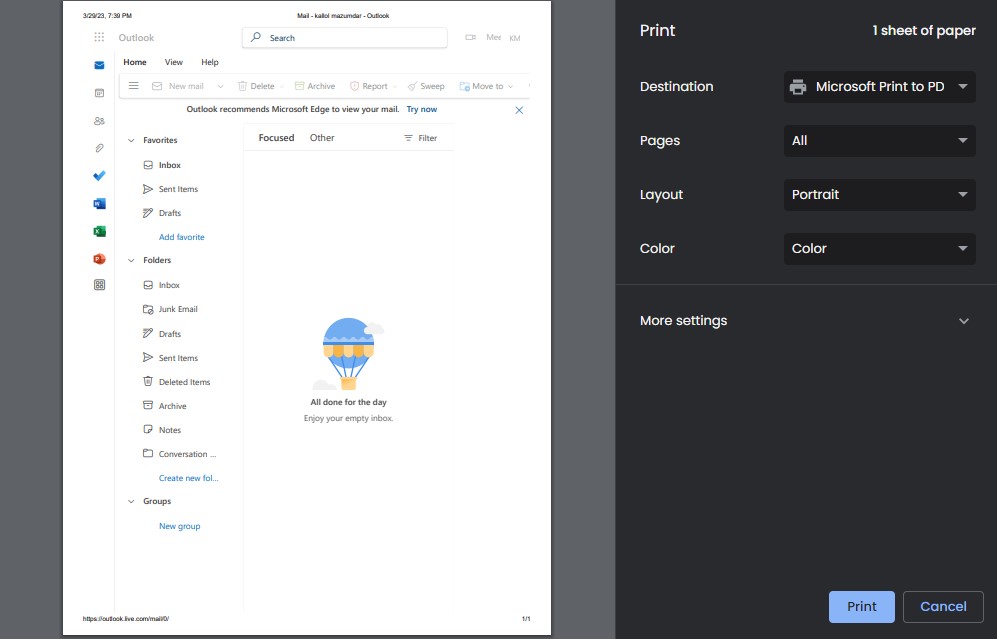
Task: Open the Pages dropdown set to All
Action: pyautogui.click(x=879, y=141)
